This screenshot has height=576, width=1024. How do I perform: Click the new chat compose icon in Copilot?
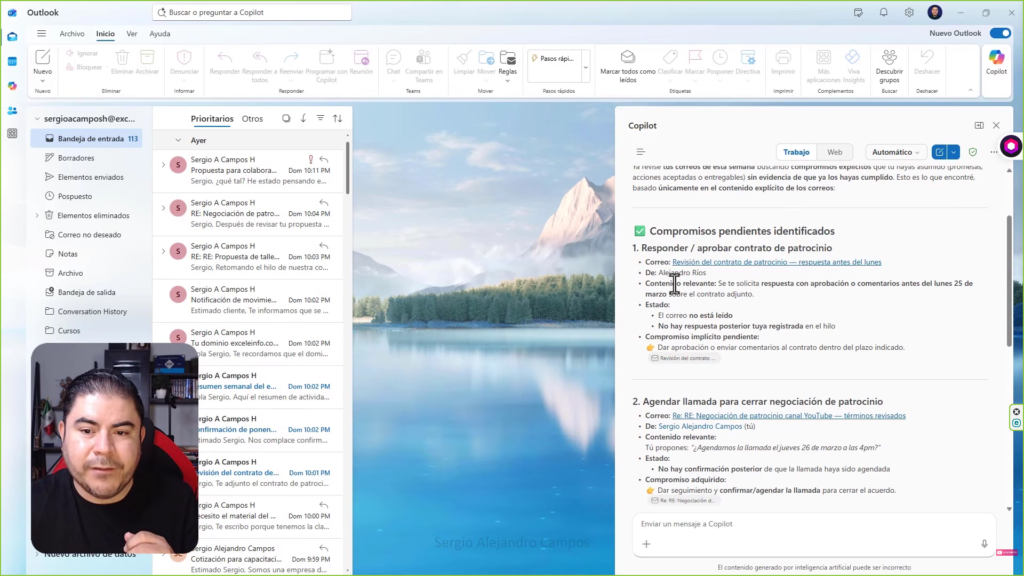[x=939, y=152]
